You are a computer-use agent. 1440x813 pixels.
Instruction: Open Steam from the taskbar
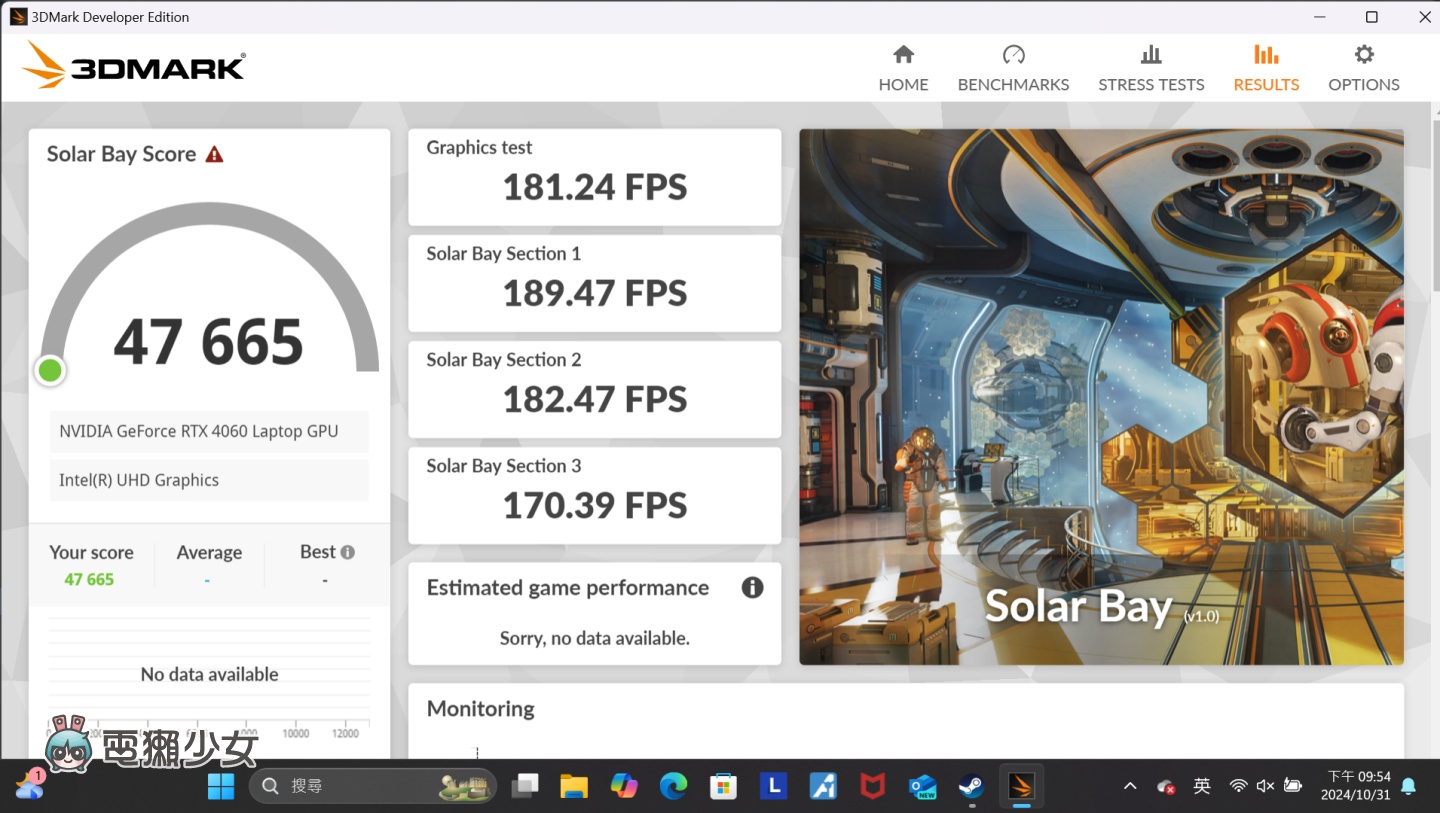click(x=970, y=787)
